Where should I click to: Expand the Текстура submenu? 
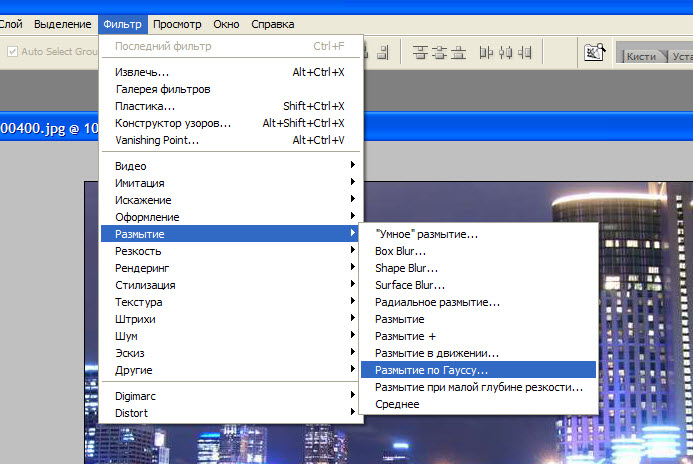click(230, 302)
